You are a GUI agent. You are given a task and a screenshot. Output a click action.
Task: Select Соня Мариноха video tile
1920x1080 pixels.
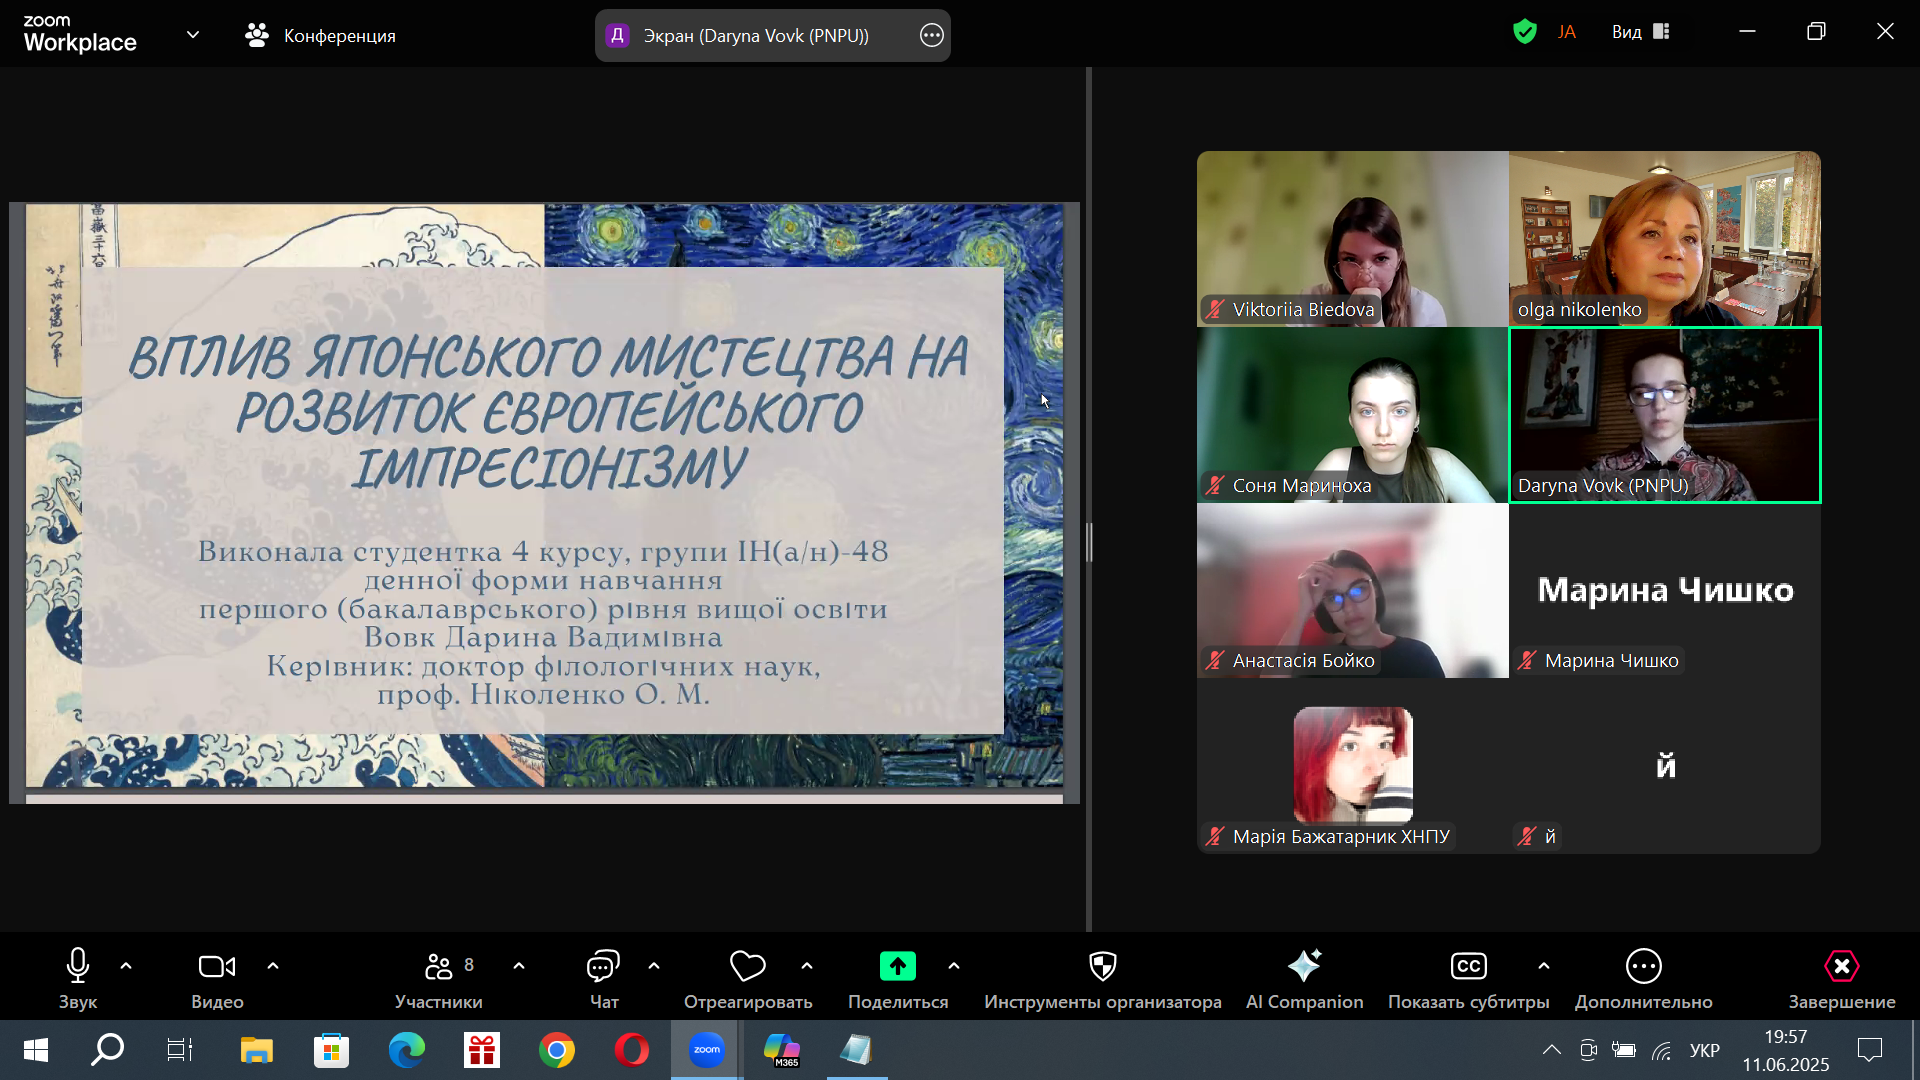(x=1352, y=415)
